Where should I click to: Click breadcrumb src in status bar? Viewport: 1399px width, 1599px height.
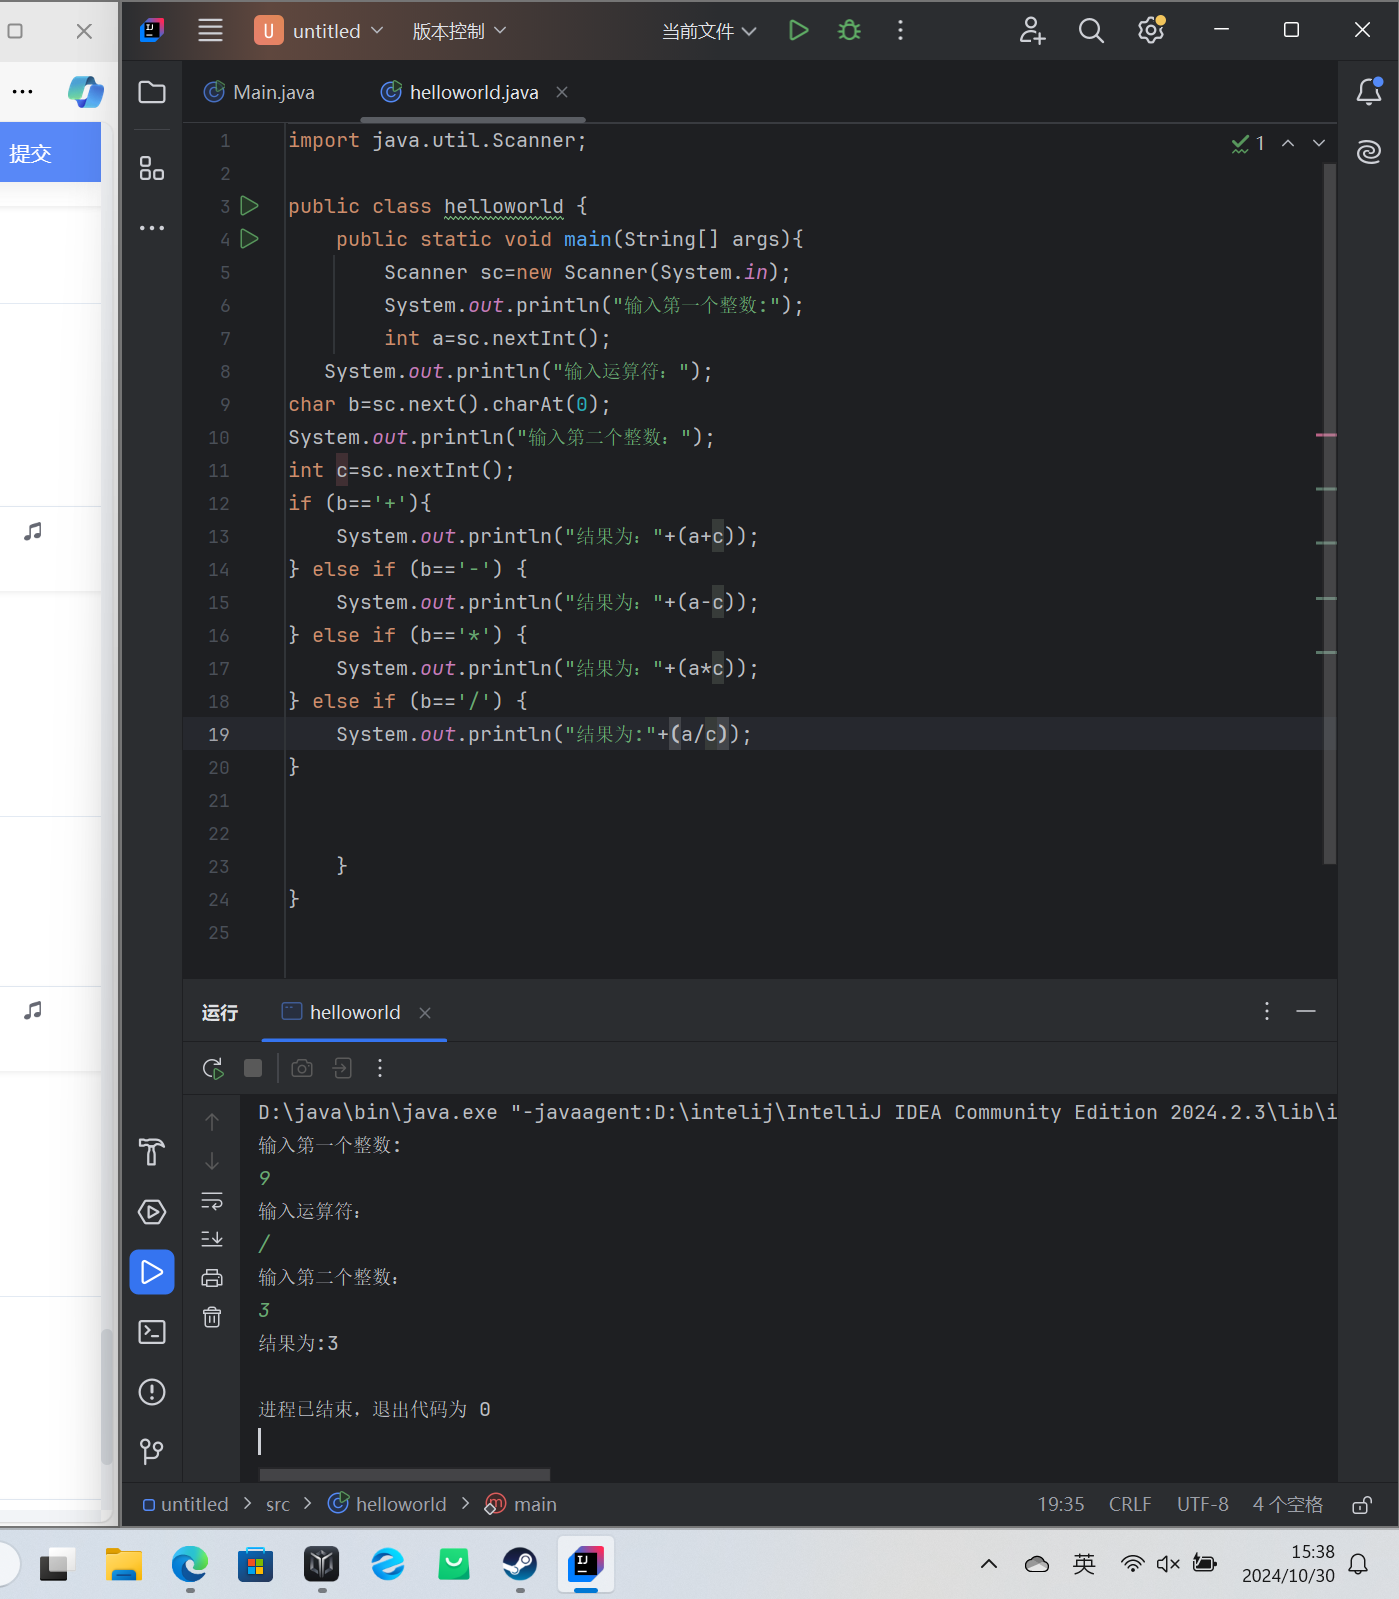tap(278, 1504)
